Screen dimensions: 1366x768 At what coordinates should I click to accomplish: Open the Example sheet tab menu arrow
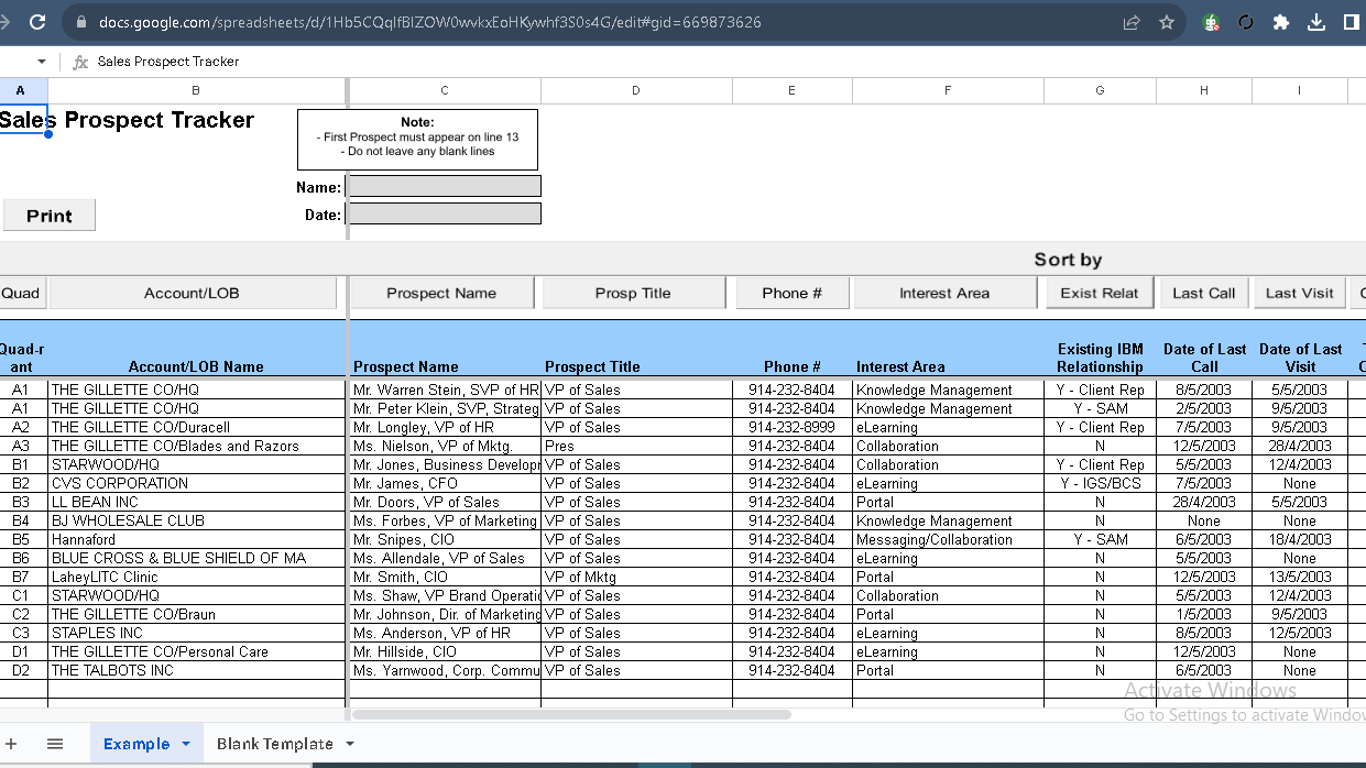pyautogui.click(x=185, y=744)
